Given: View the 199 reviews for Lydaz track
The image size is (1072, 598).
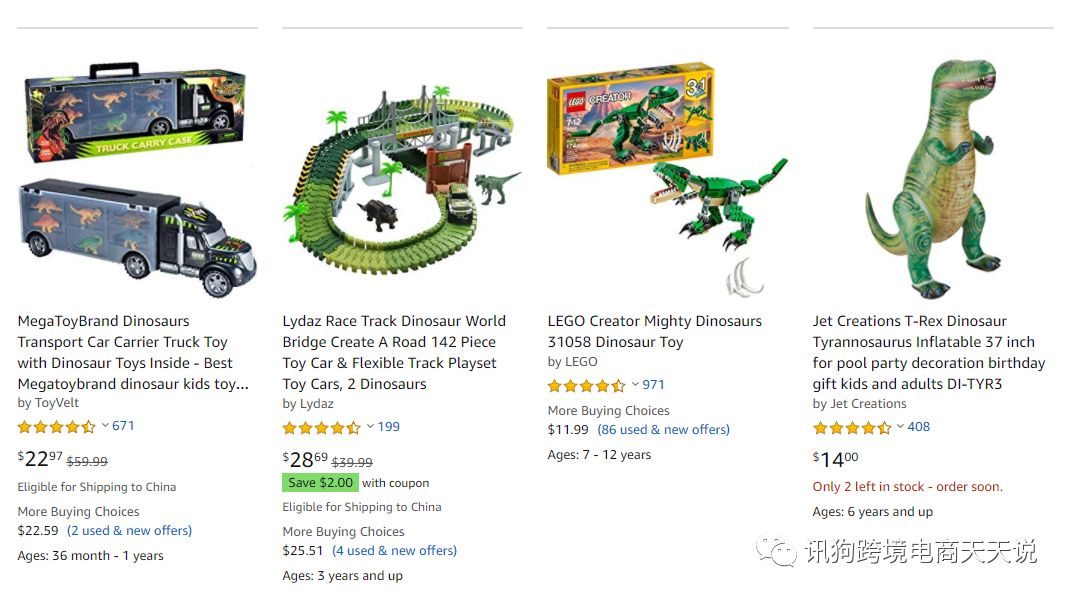Looking at the screenshot, I should [389, 427].
